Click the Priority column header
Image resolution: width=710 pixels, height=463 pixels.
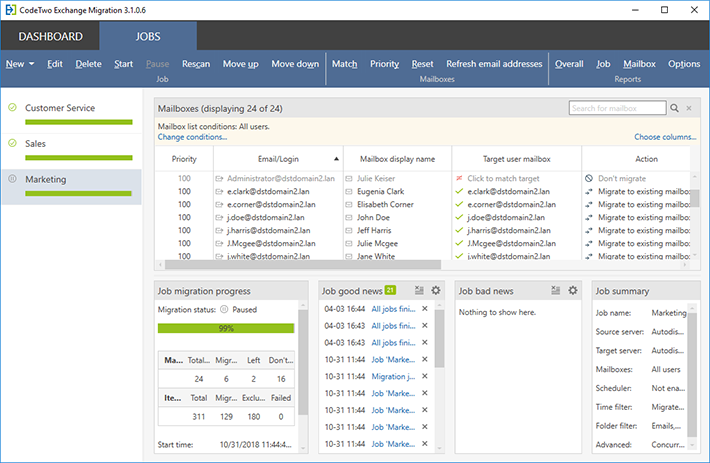(184, 159)
